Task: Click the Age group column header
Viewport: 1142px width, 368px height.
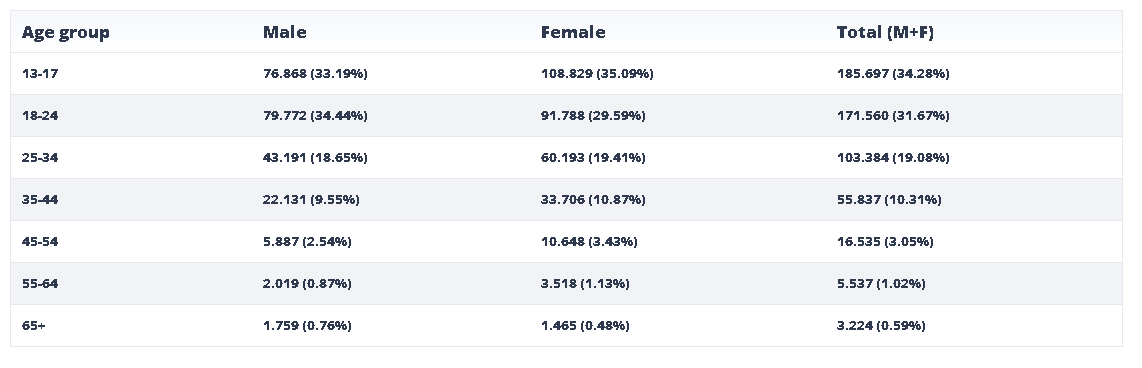Action: pos(66,32)
